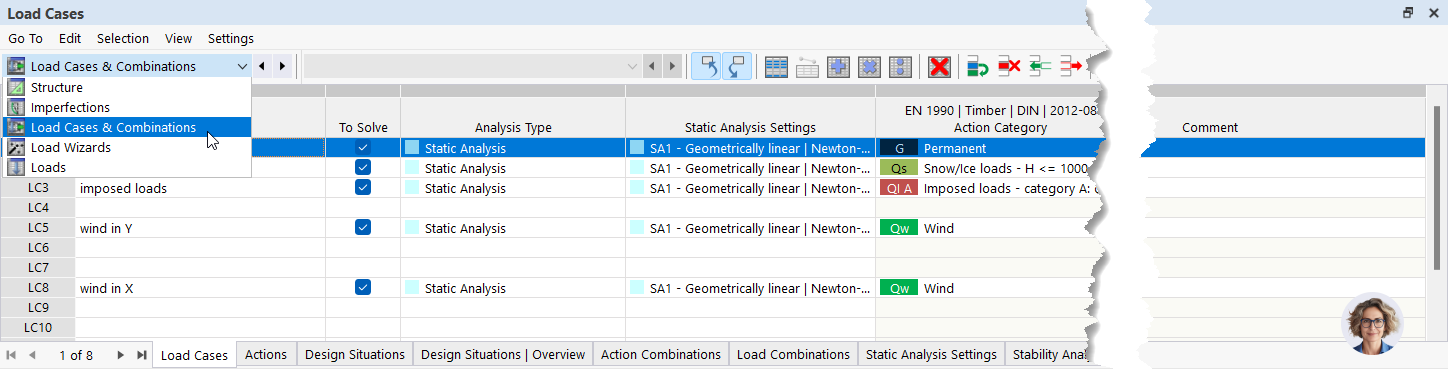Uncheck To Solve for the Permanent row
Image resolution: width=1448 pixels, height=369 pixels.
363,148
